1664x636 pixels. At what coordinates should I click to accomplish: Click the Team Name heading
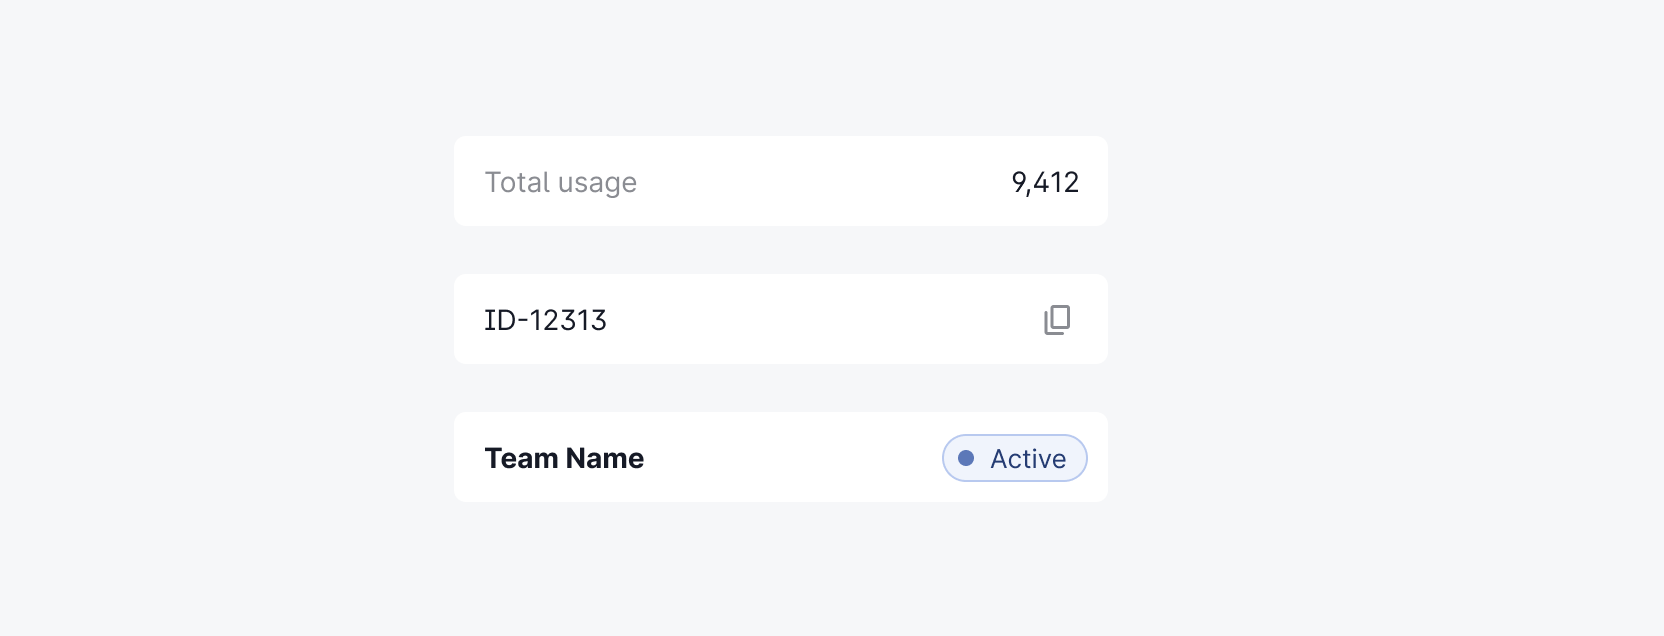pos(564,458)
